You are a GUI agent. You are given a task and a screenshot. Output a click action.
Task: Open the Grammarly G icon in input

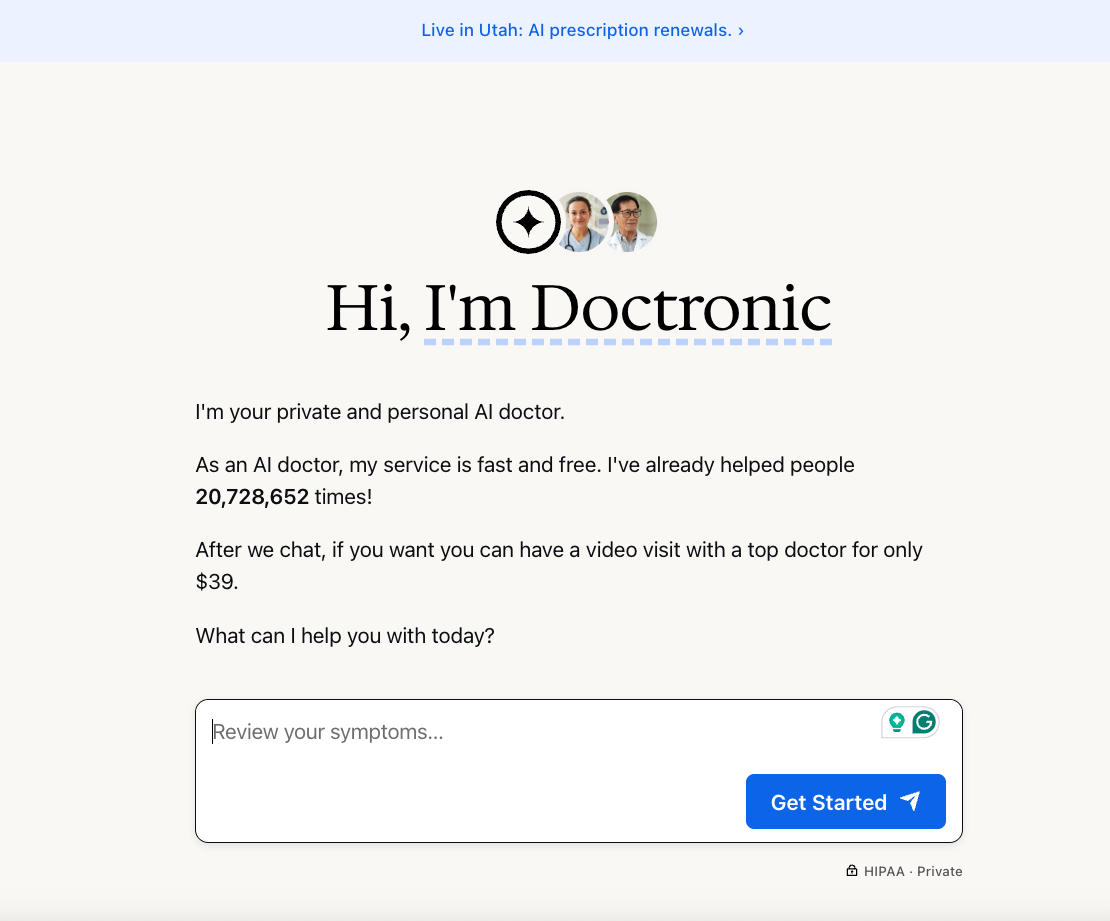pyautogui.click(x=924, y=722)
